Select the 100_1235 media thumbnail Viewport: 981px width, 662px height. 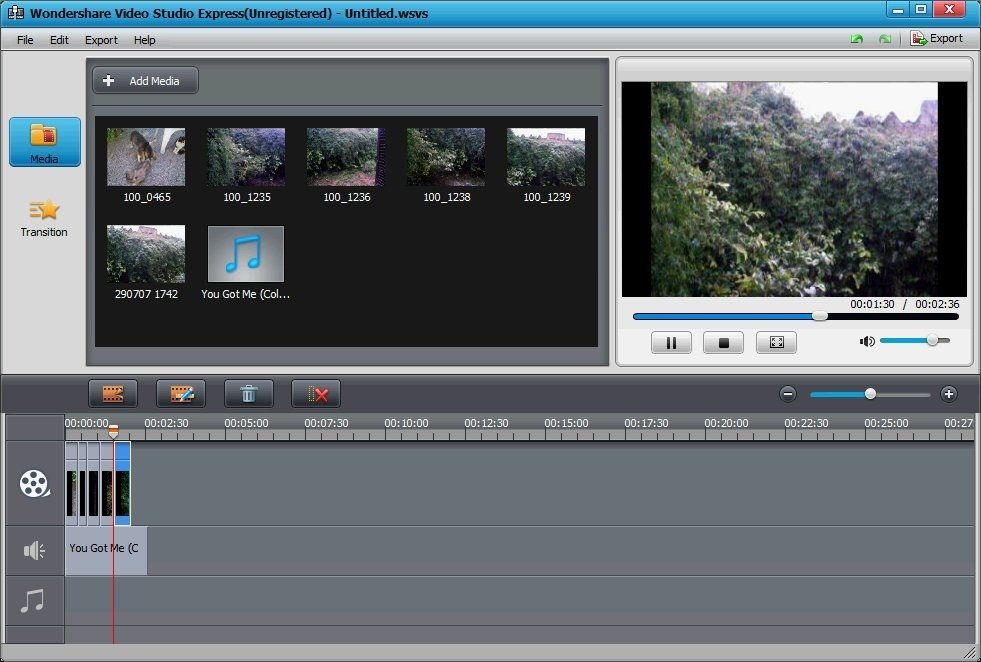pyautogui.click(x=245, y=156)
